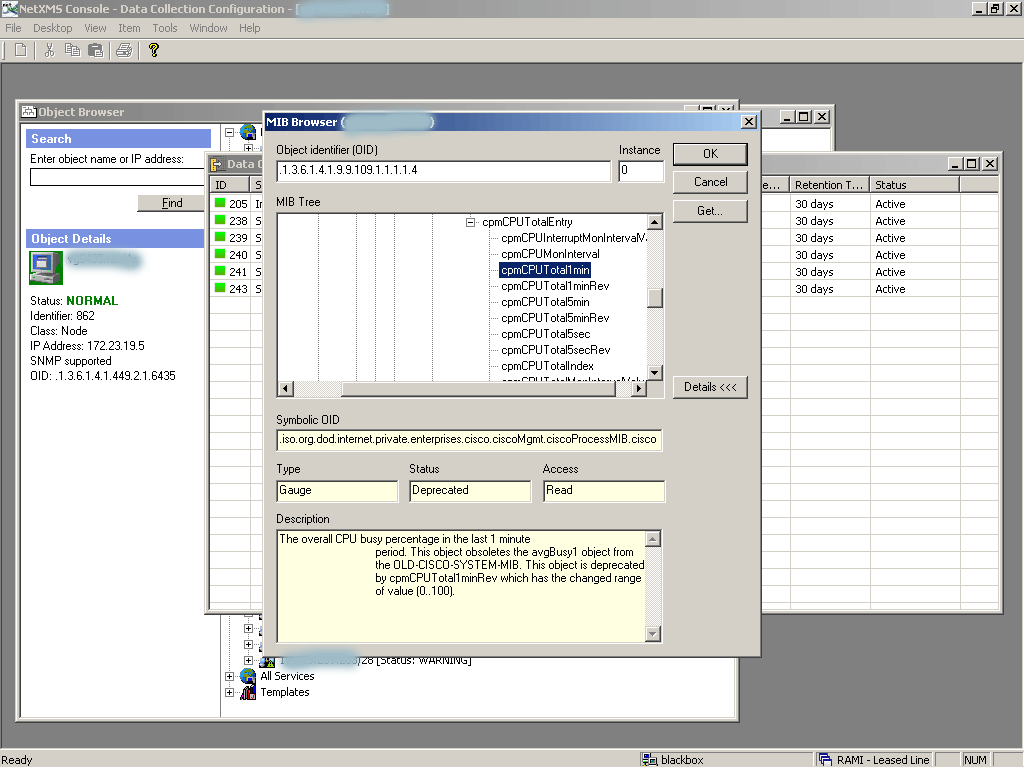This screenshot has width=1024, height=768.
Task: Click the Instance input field
Action: pyautogui.click(x=640, y=171)
